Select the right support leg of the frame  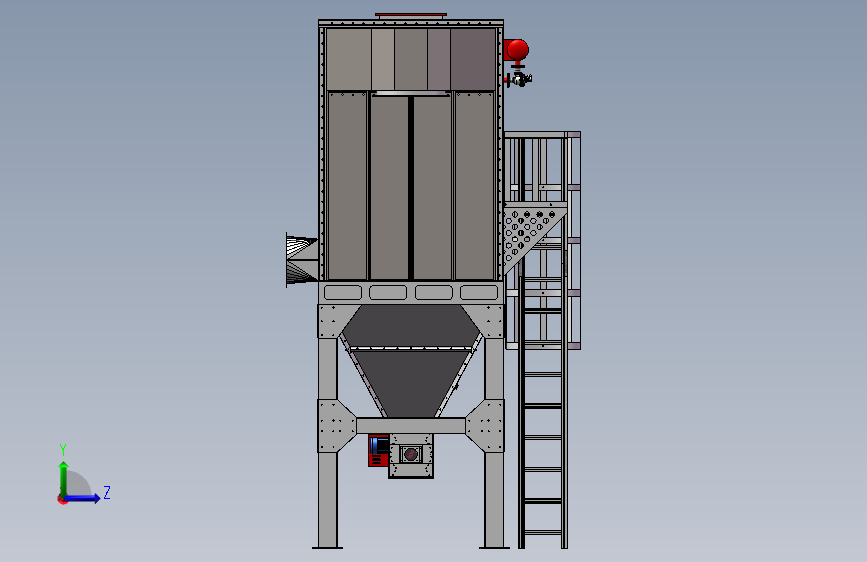click(494, 443)
